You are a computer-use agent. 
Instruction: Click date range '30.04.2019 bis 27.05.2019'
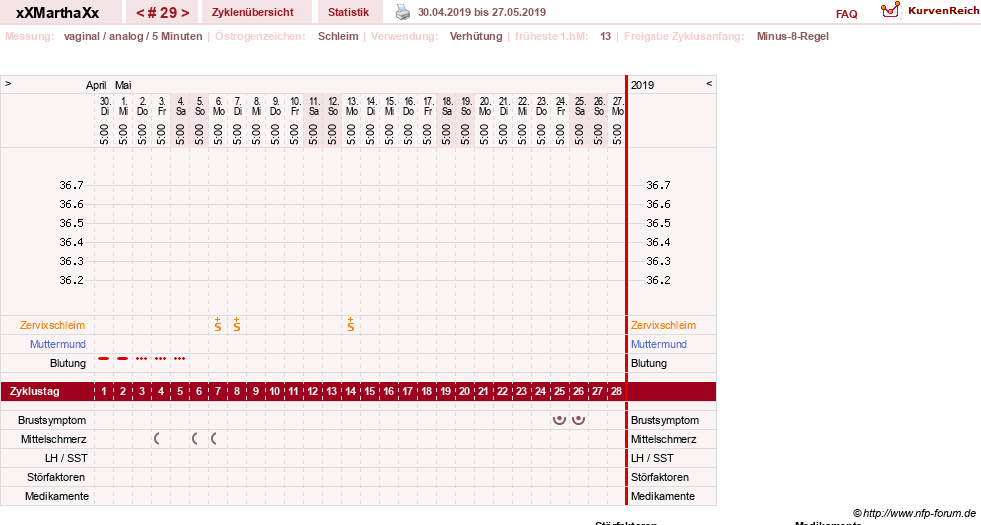(x=482, y=12)
